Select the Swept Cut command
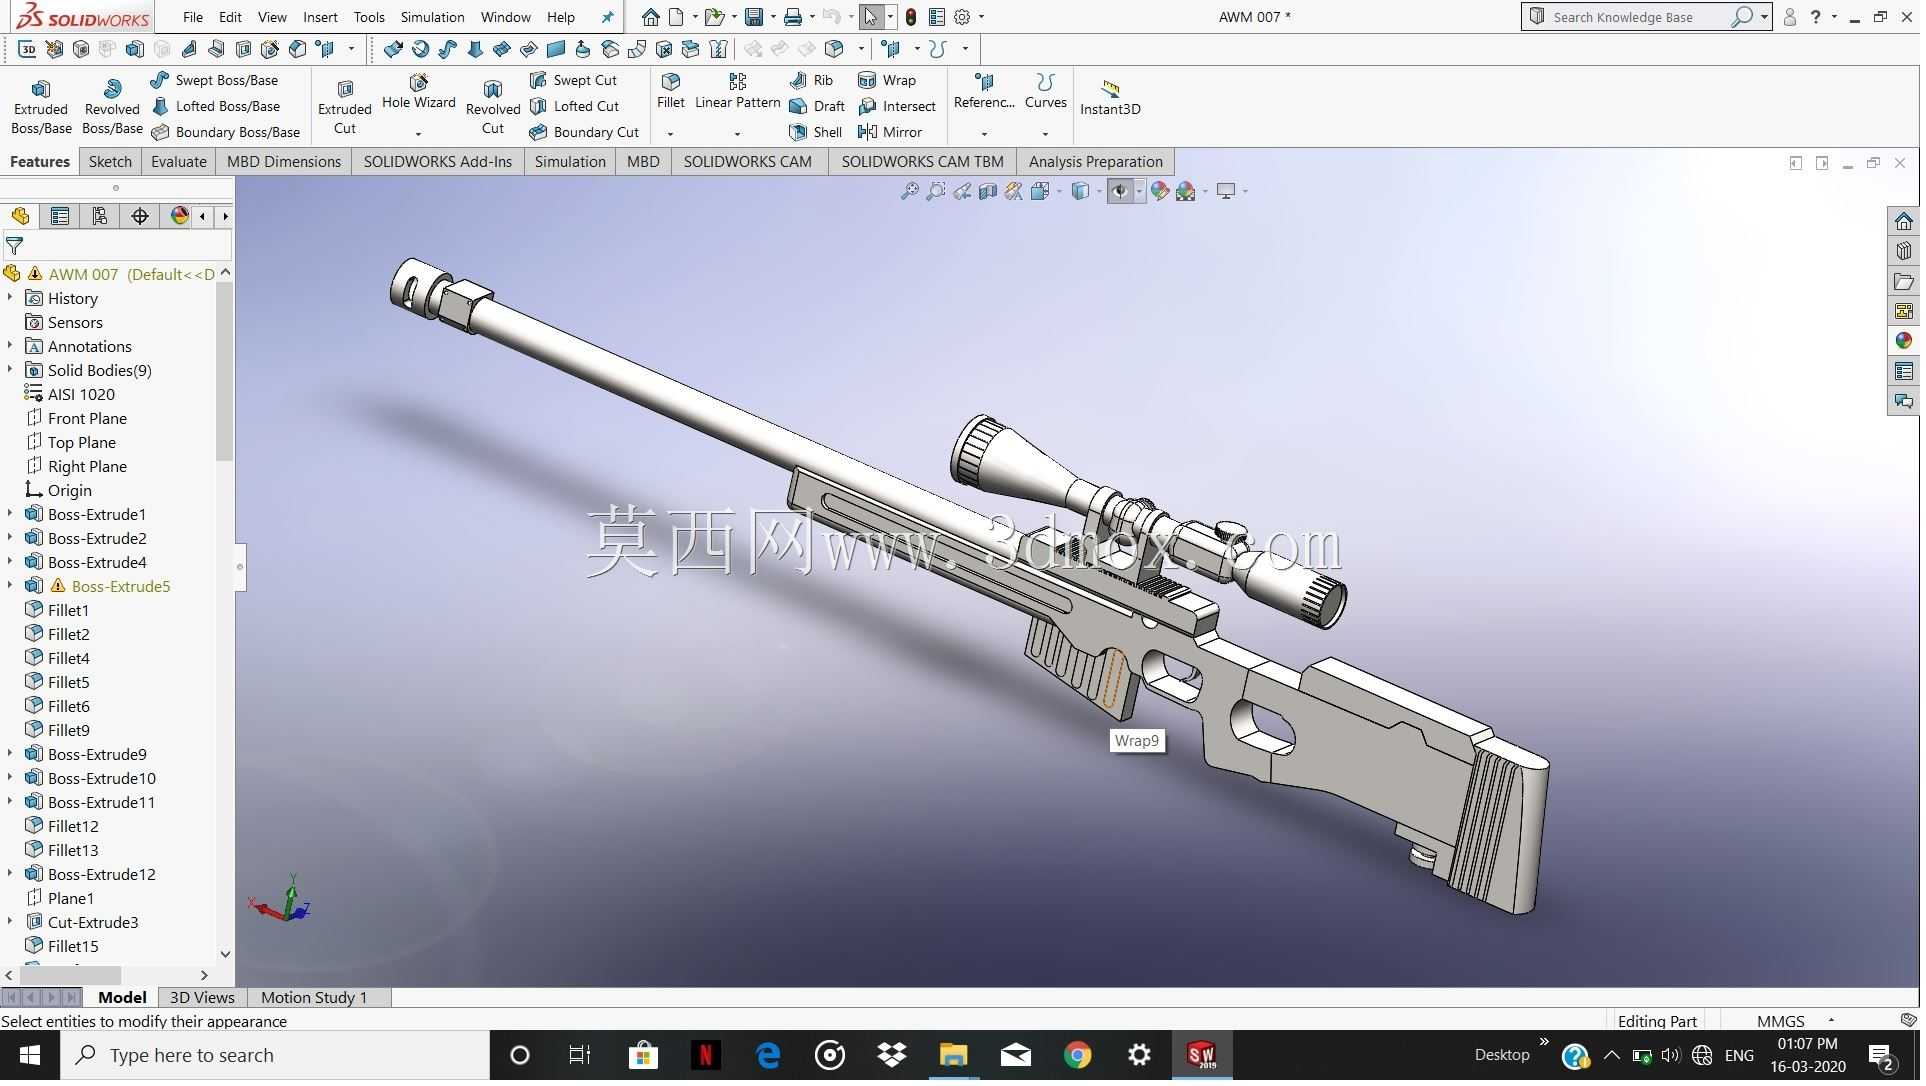Viewport: 1926px width, 1086px height. 574,80
